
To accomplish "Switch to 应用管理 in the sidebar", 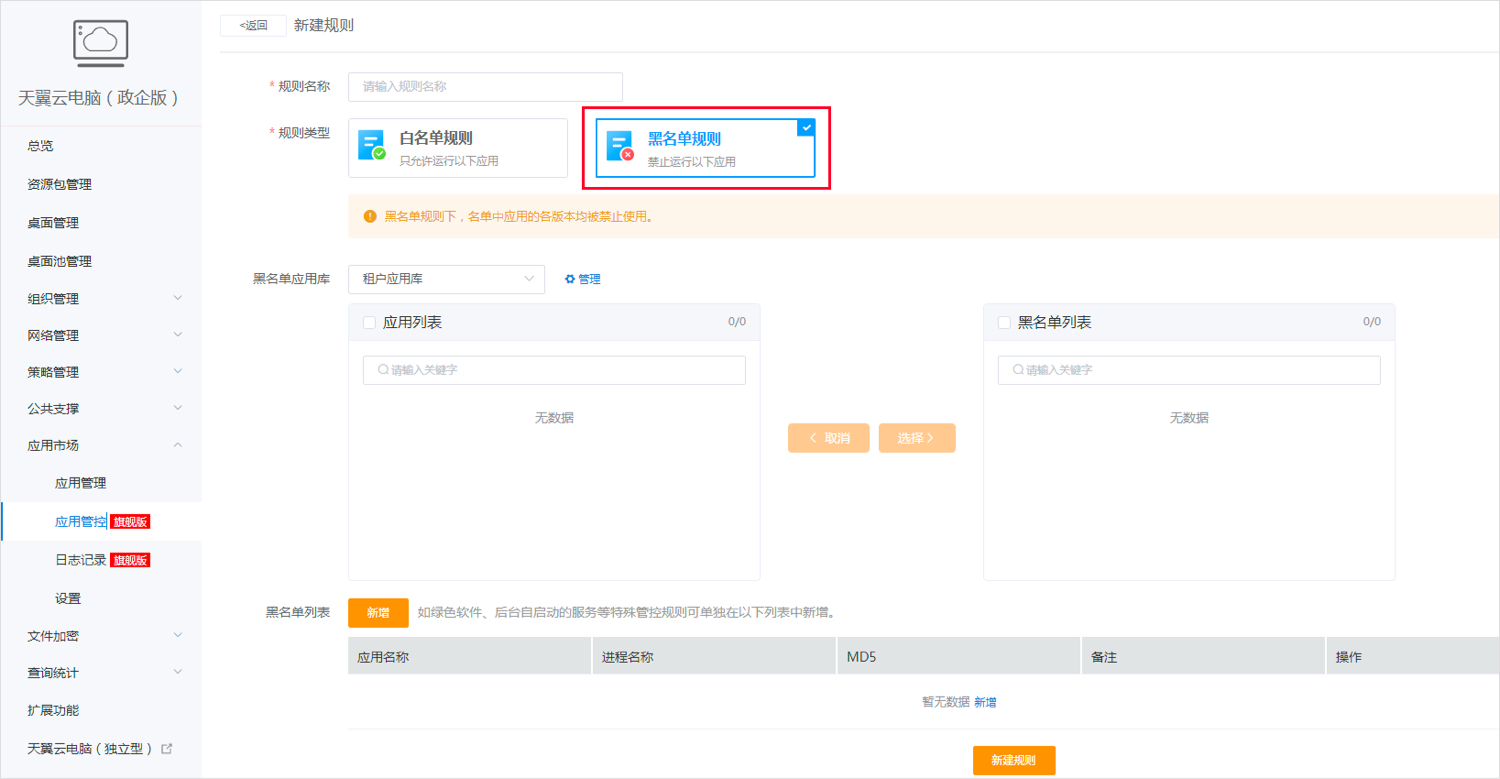I will 81,482.
